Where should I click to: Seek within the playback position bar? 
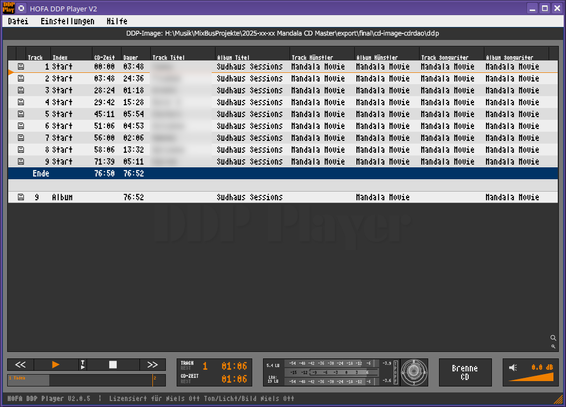click(x=87, y=380)
